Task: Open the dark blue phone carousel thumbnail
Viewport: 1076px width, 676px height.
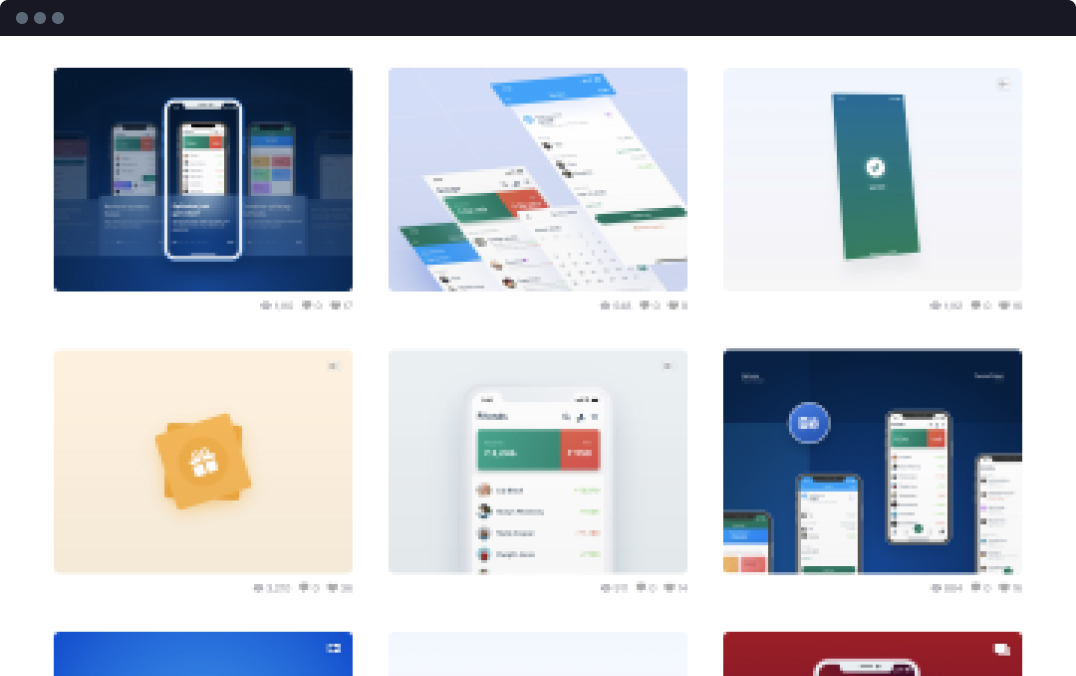Action: pyautogui.click(x=203, y=179)
